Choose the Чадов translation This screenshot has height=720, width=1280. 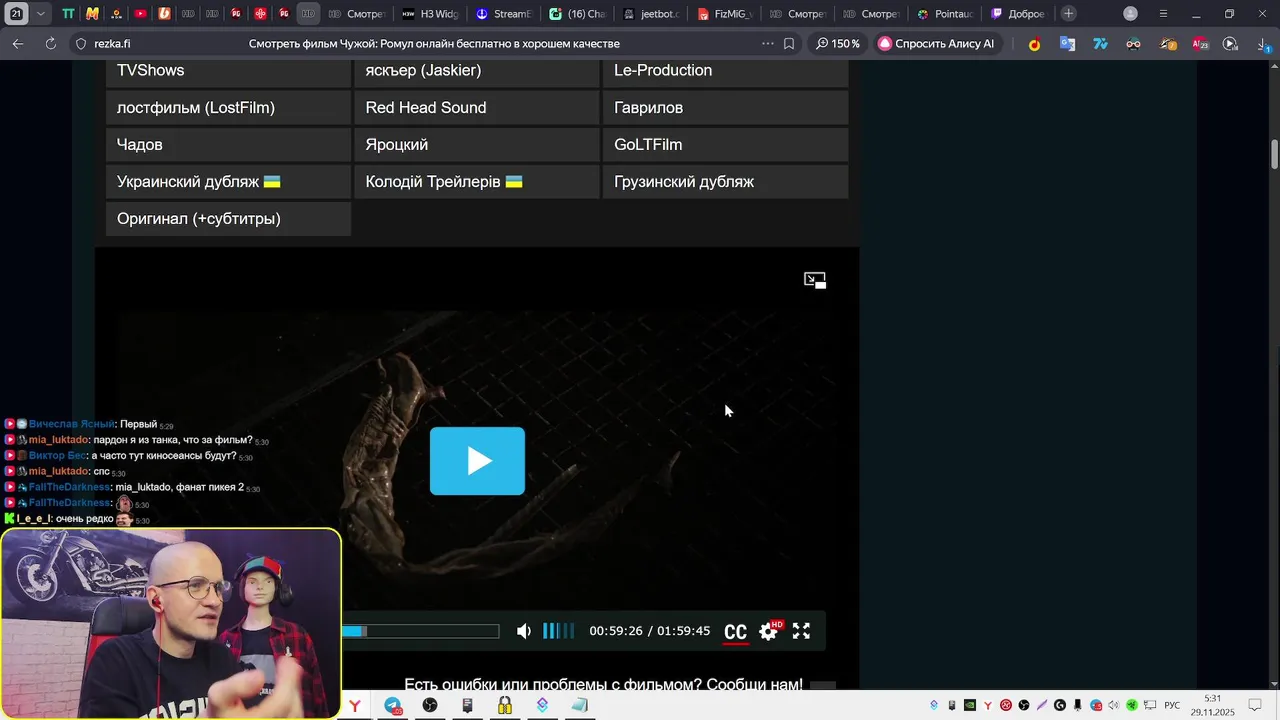(x=228, y=144)
